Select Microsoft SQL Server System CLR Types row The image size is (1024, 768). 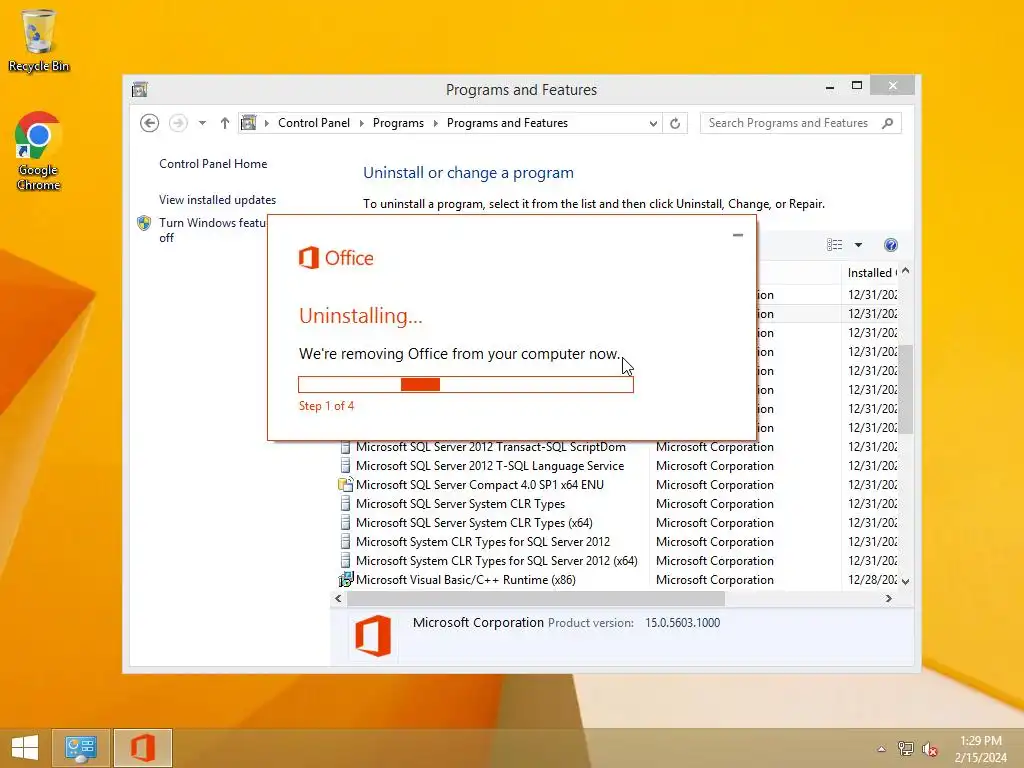460,504
